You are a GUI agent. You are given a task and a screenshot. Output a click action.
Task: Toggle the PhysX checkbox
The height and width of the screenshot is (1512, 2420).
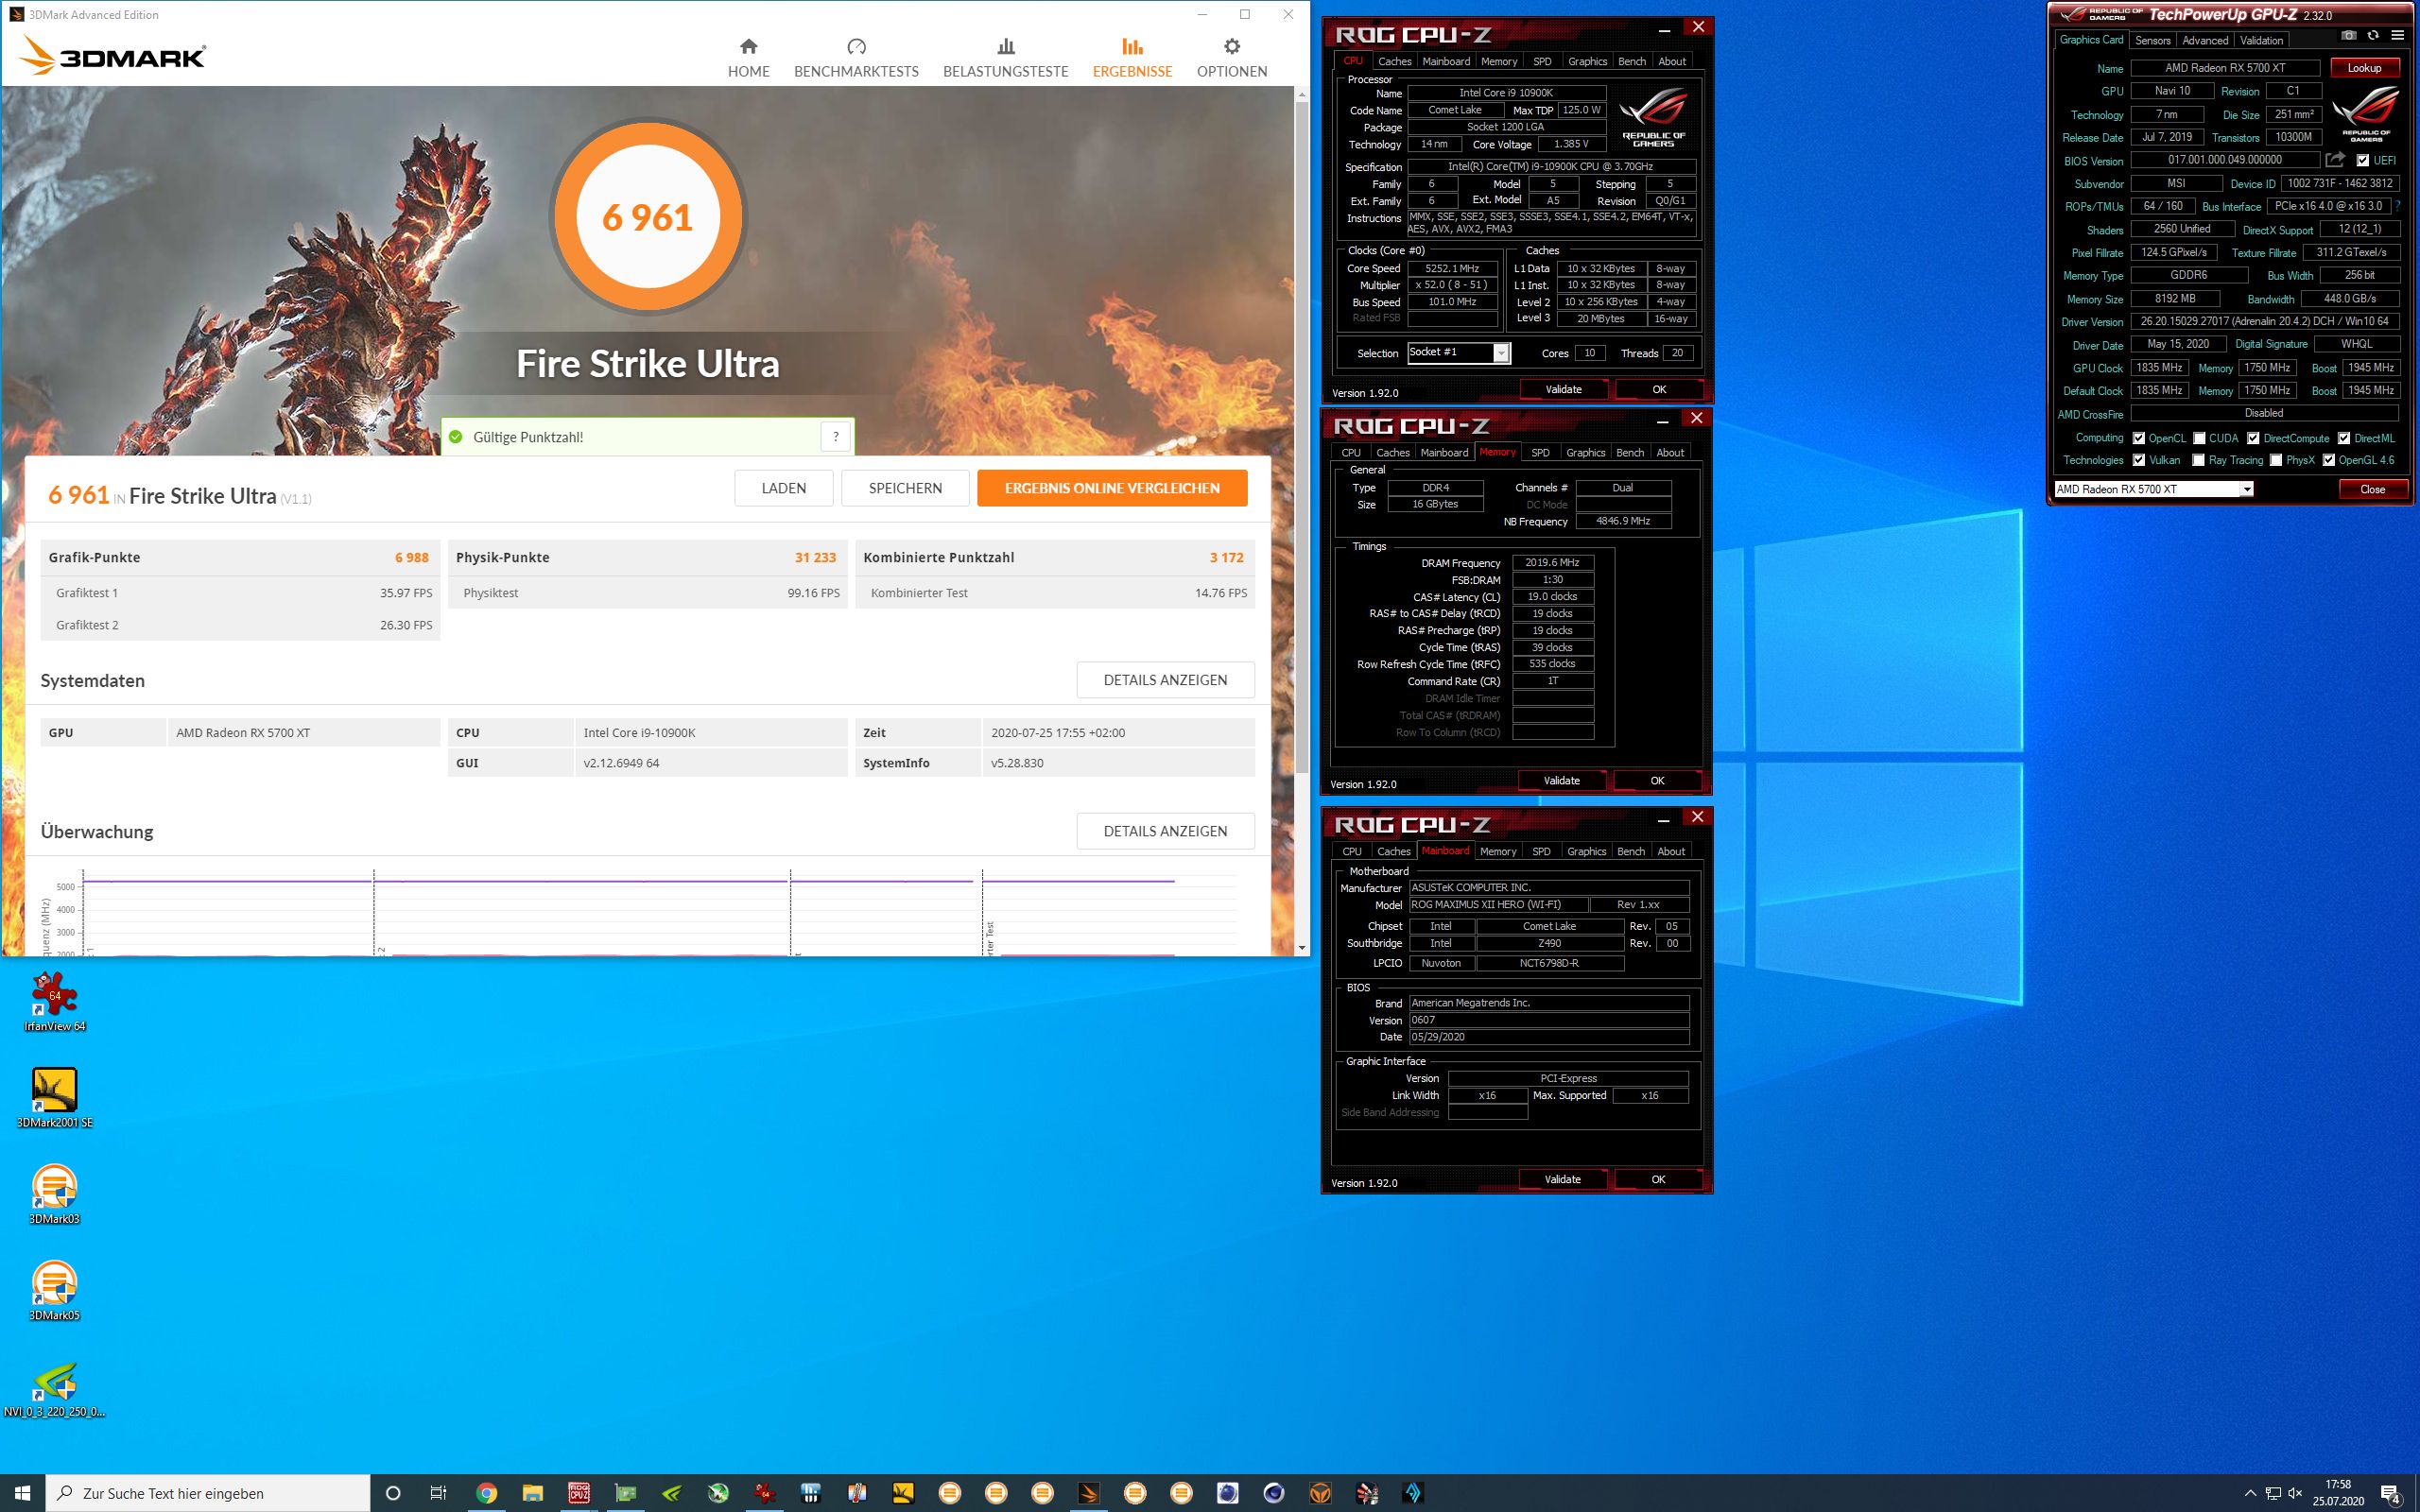tap(2276, 460)
